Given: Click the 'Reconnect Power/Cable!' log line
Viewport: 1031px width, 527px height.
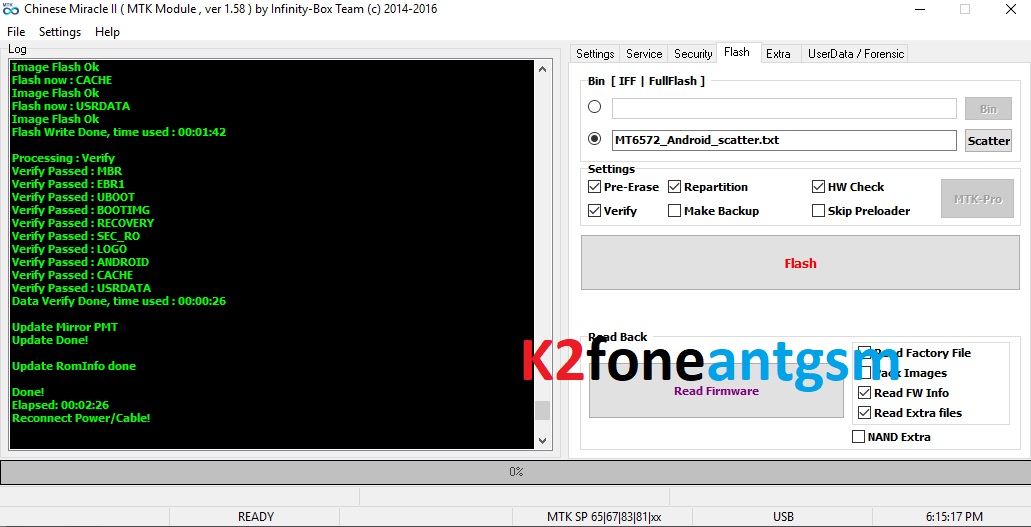Looking at the screenshot, I should point(81,418).
